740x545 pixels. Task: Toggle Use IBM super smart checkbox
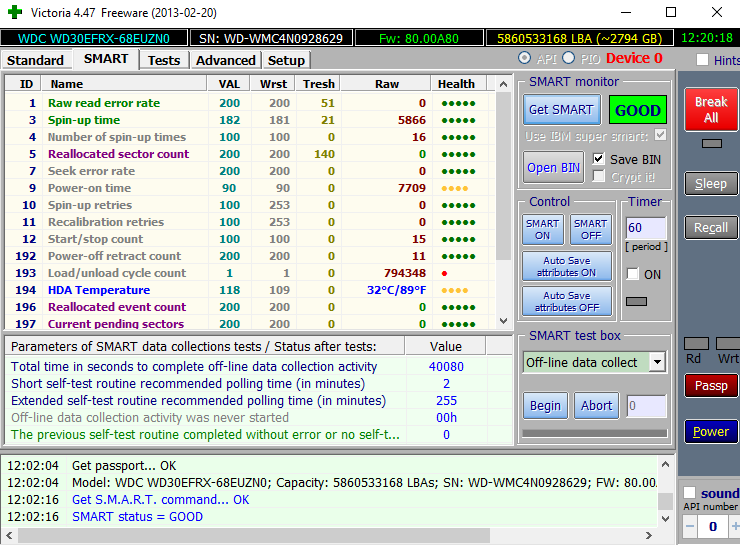pos(660,135)
